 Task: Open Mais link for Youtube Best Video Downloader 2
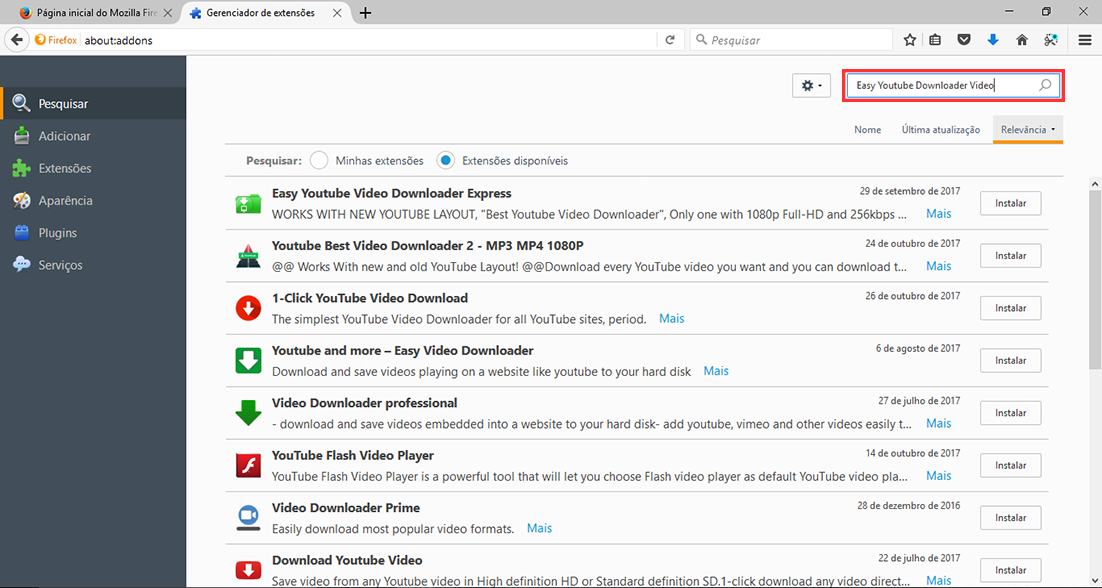point(938,266)
